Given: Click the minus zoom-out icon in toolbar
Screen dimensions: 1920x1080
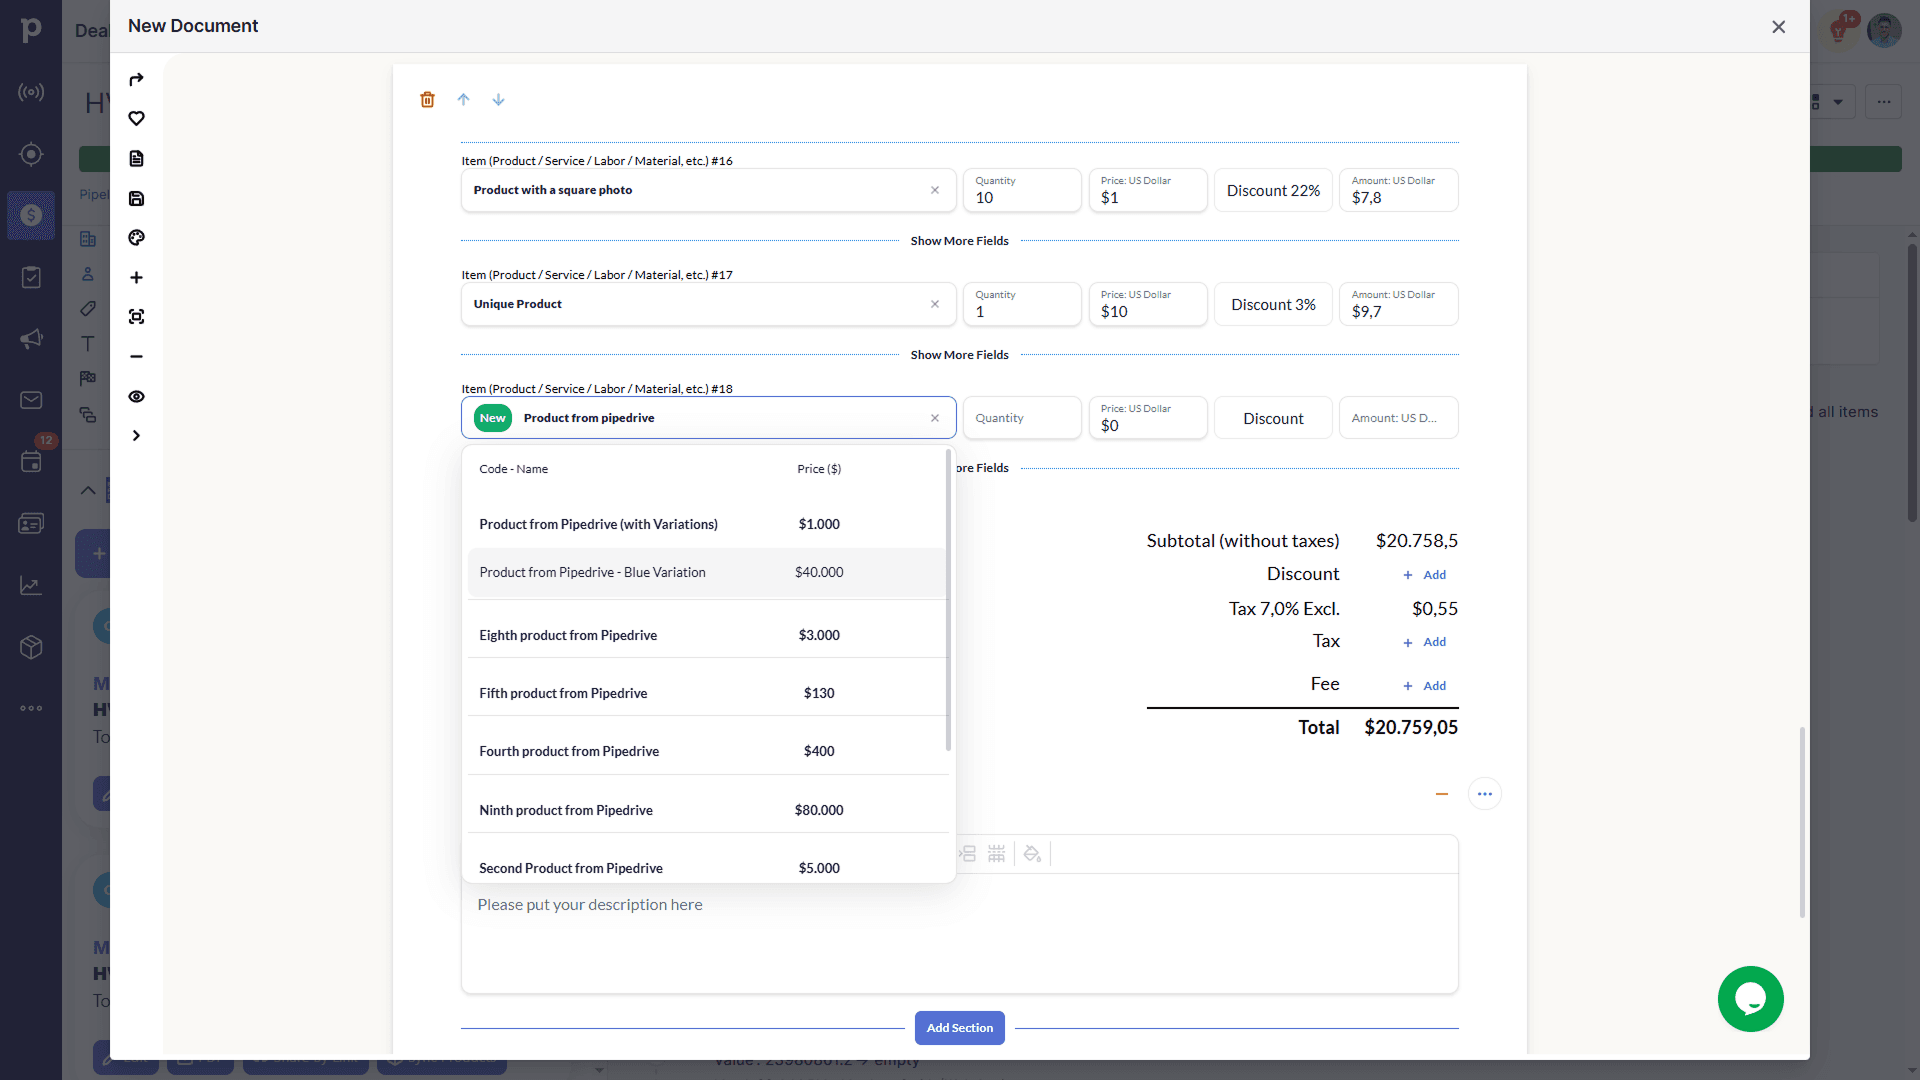Looking at the screenshot, I should point(136,356).
